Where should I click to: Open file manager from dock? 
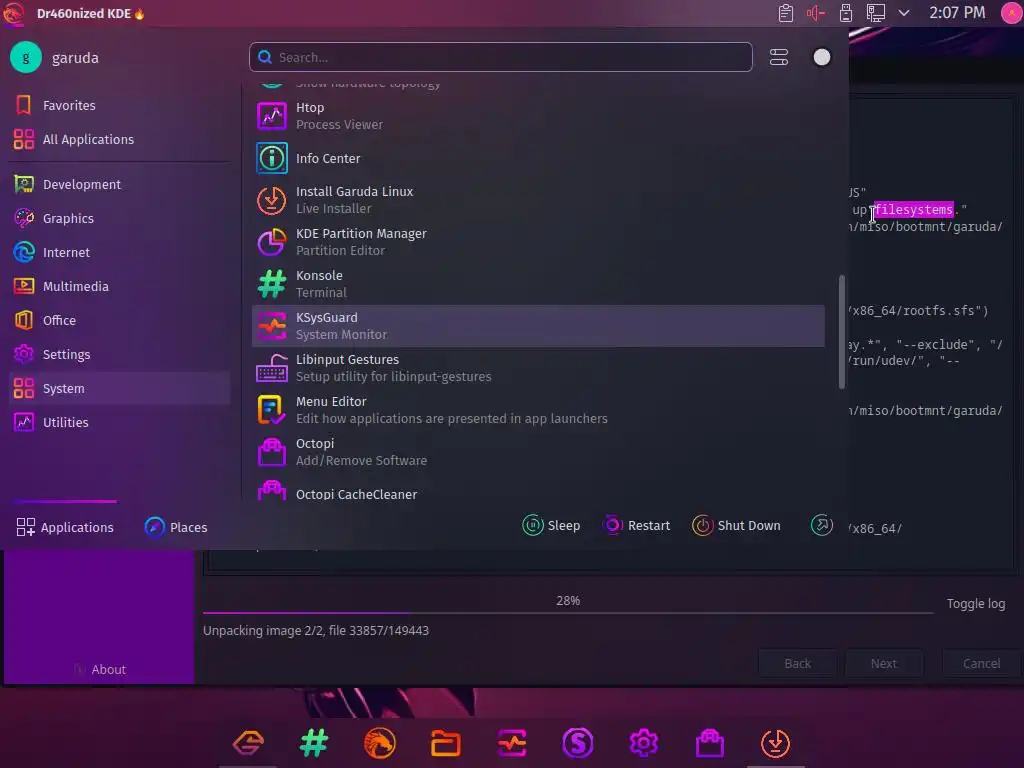(446, 743)
